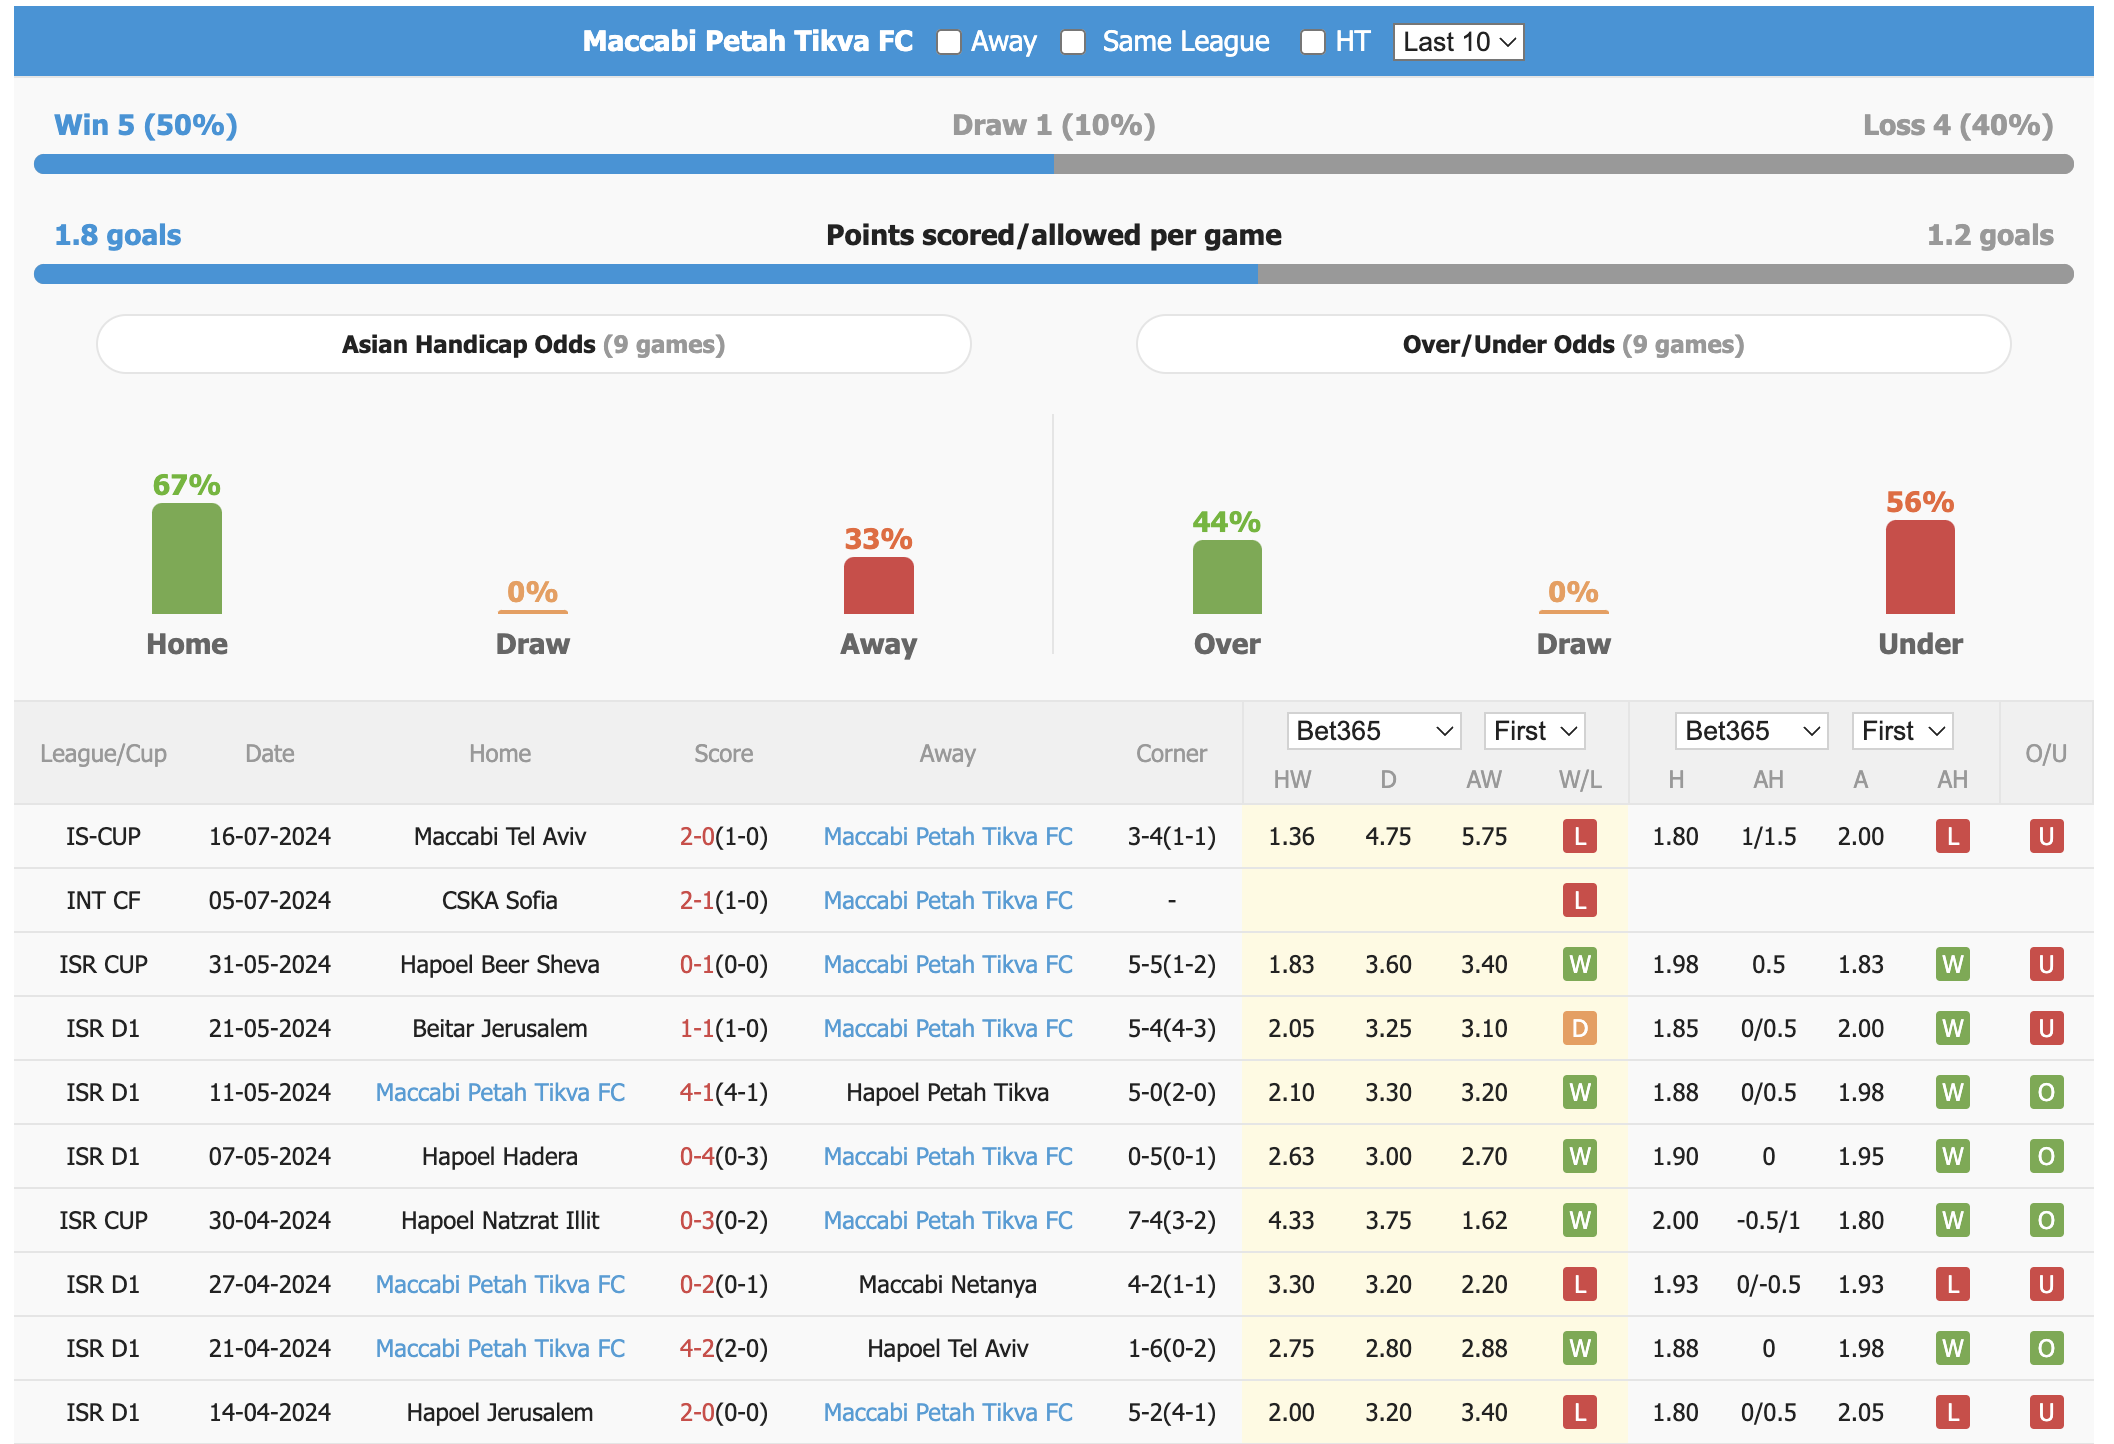Click the L result badge in the CSKA Sofia row

pos(1580,900)
